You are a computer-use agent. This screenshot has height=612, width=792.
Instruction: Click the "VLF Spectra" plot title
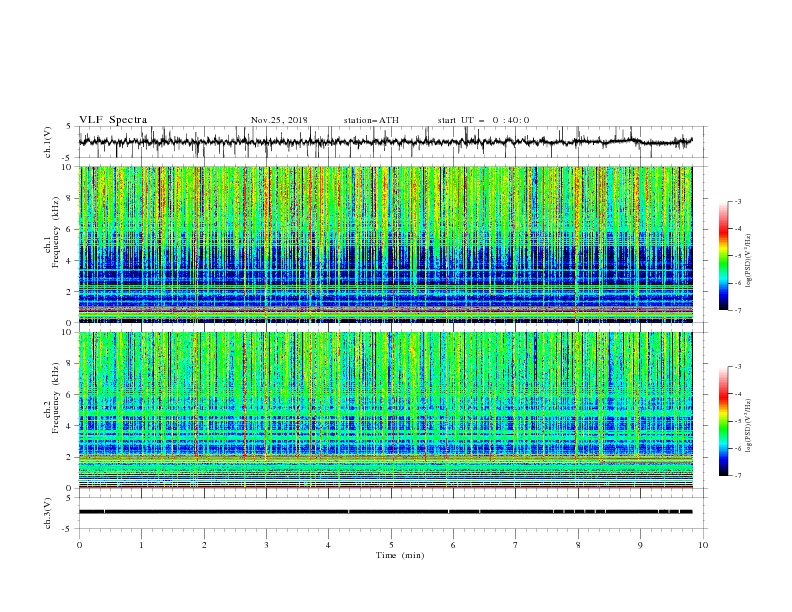click(113, 120)
